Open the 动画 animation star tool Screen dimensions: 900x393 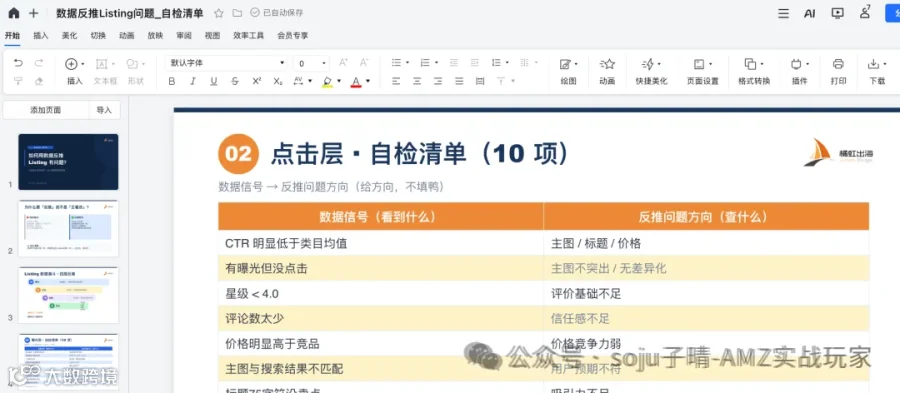point(607,71)
